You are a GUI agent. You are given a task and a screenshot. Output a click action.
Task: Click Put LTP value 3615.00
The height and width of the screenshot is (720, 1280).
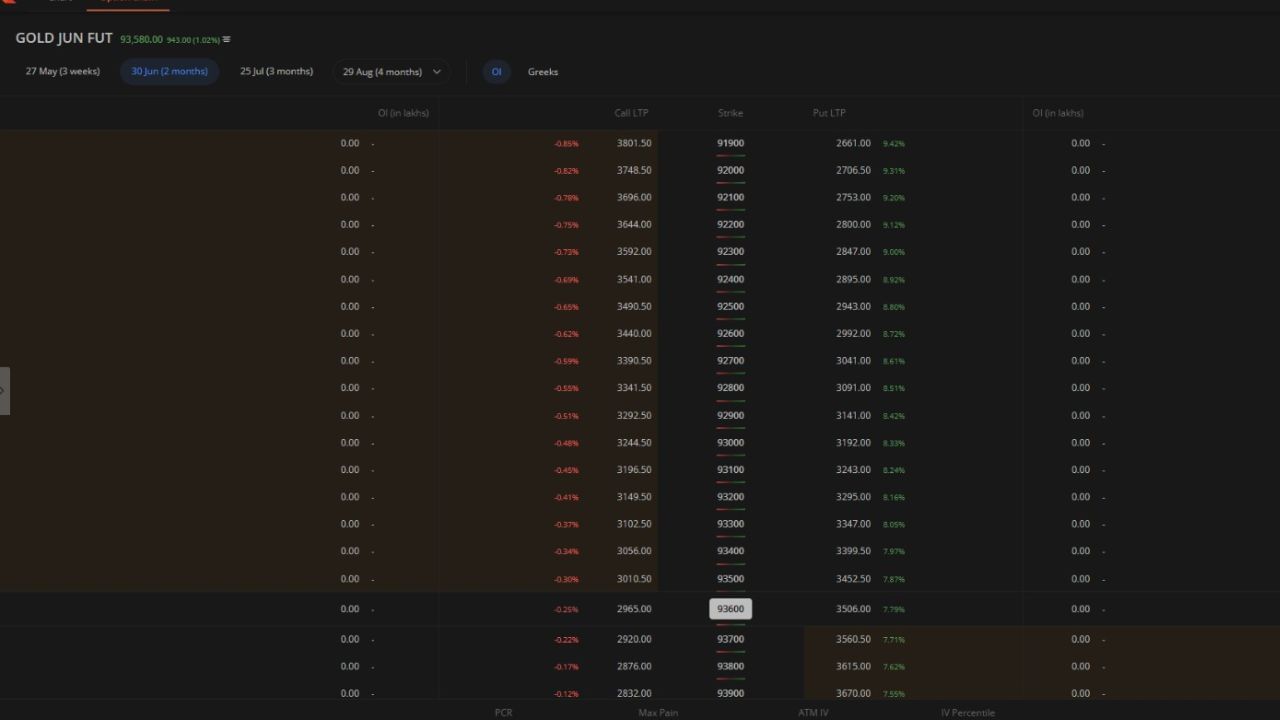(853, 666)
